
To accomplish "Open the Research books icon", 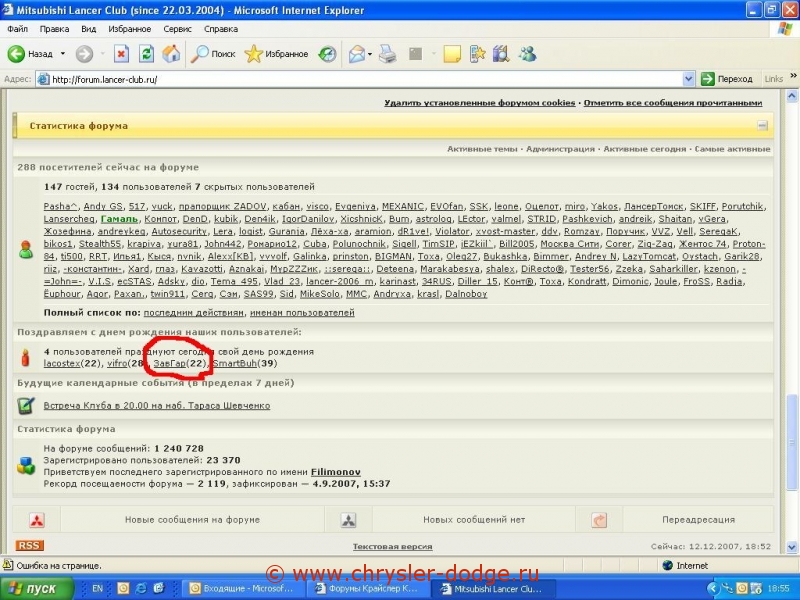I will point(501,54).
